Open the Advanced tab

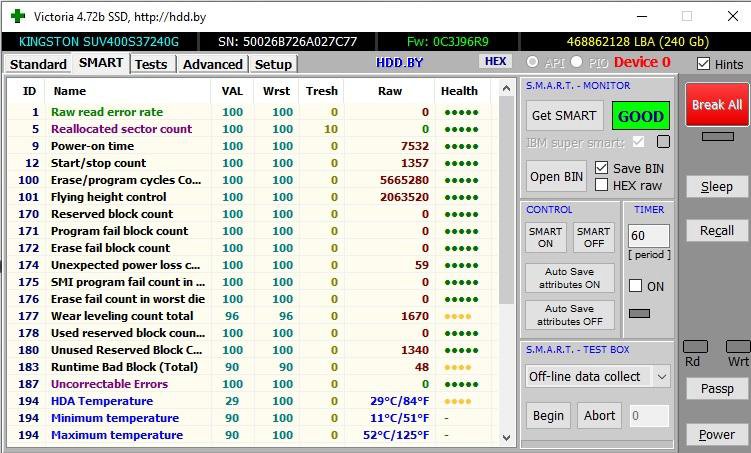coord(212,64)
